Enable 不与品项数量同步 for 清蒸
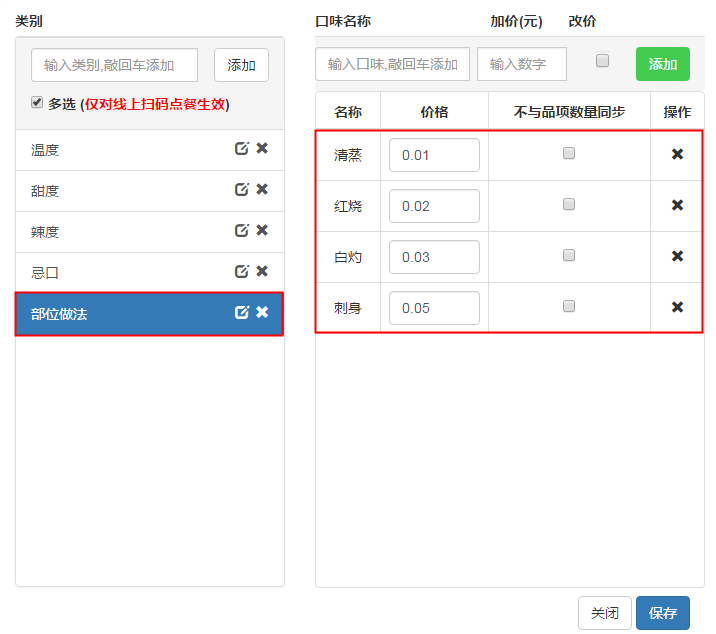Image resolution: width=716 pixels, height=634 pixels. [569, 154]
